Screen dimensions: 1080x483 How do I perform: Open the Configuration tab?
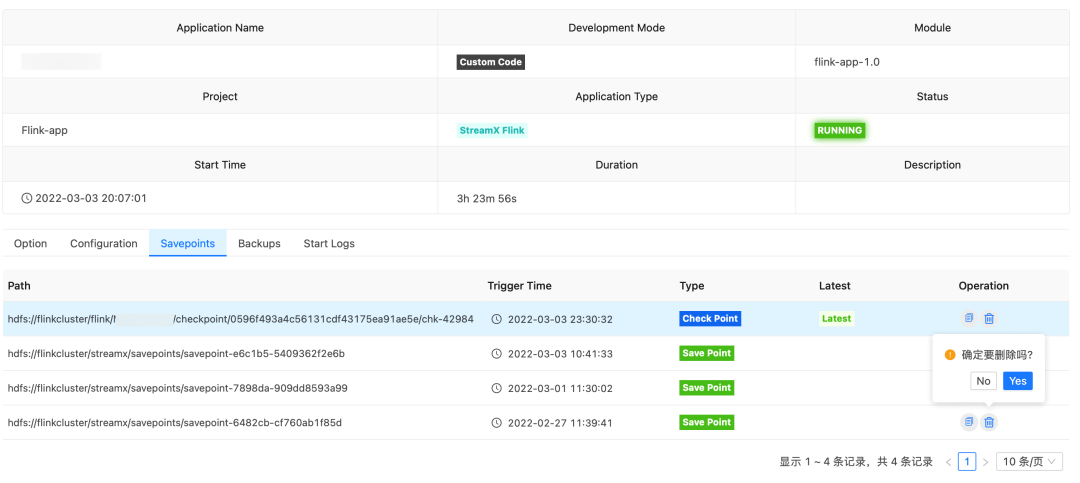104,243
